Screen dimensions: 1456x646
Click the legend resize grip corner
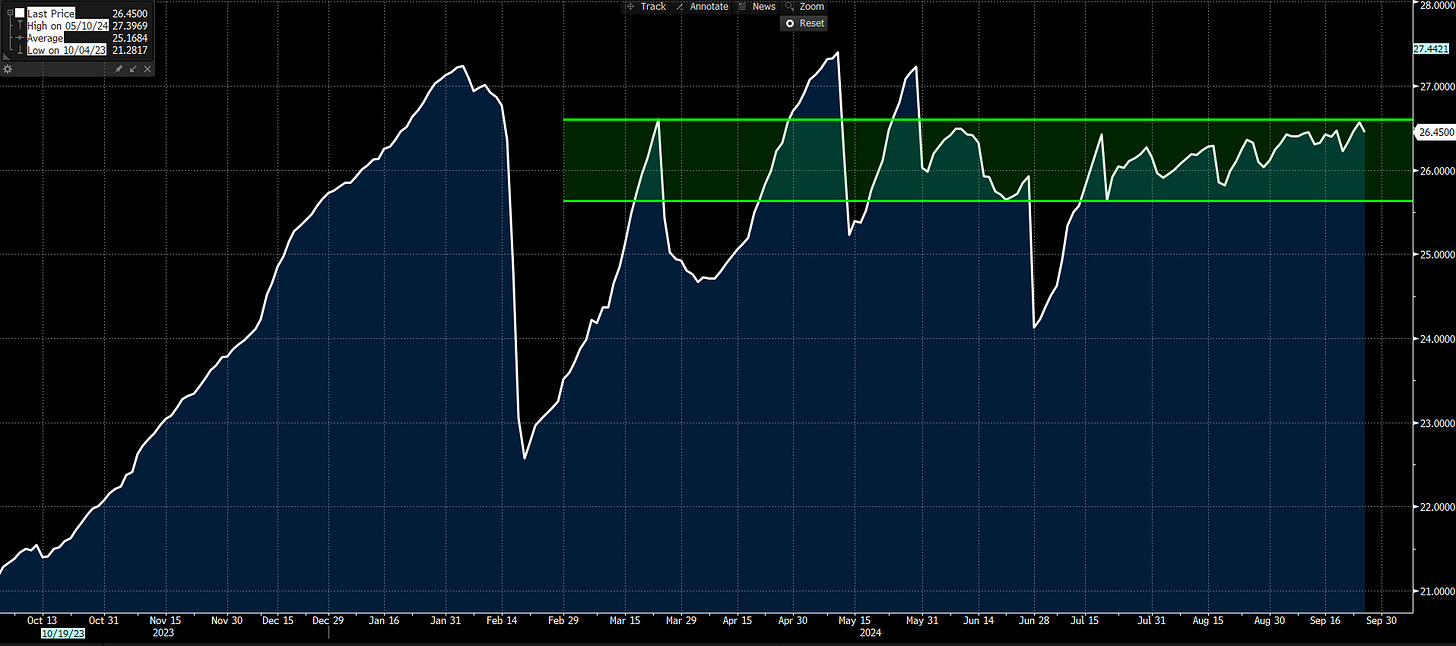[x=6, y=57]
